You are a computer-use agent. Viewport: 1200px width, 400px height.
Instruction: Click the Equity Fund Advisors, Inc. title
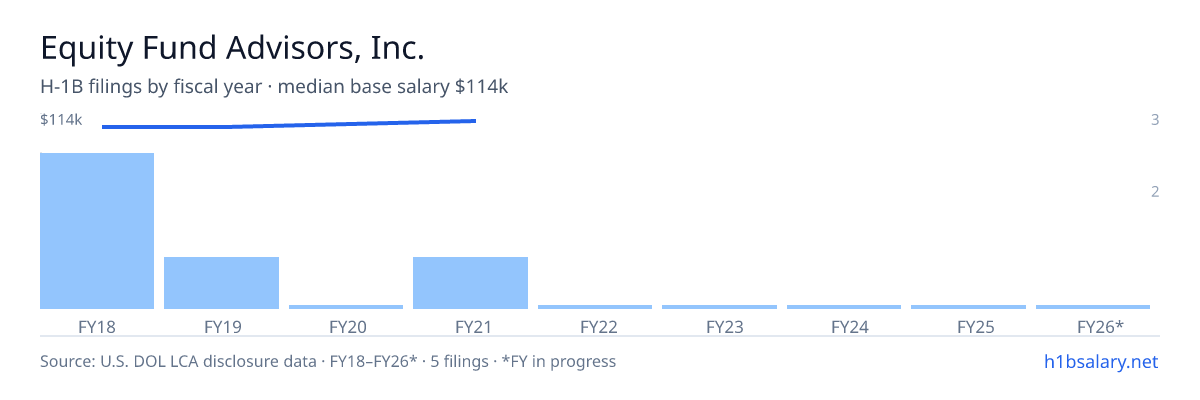(x=233, y=48)
